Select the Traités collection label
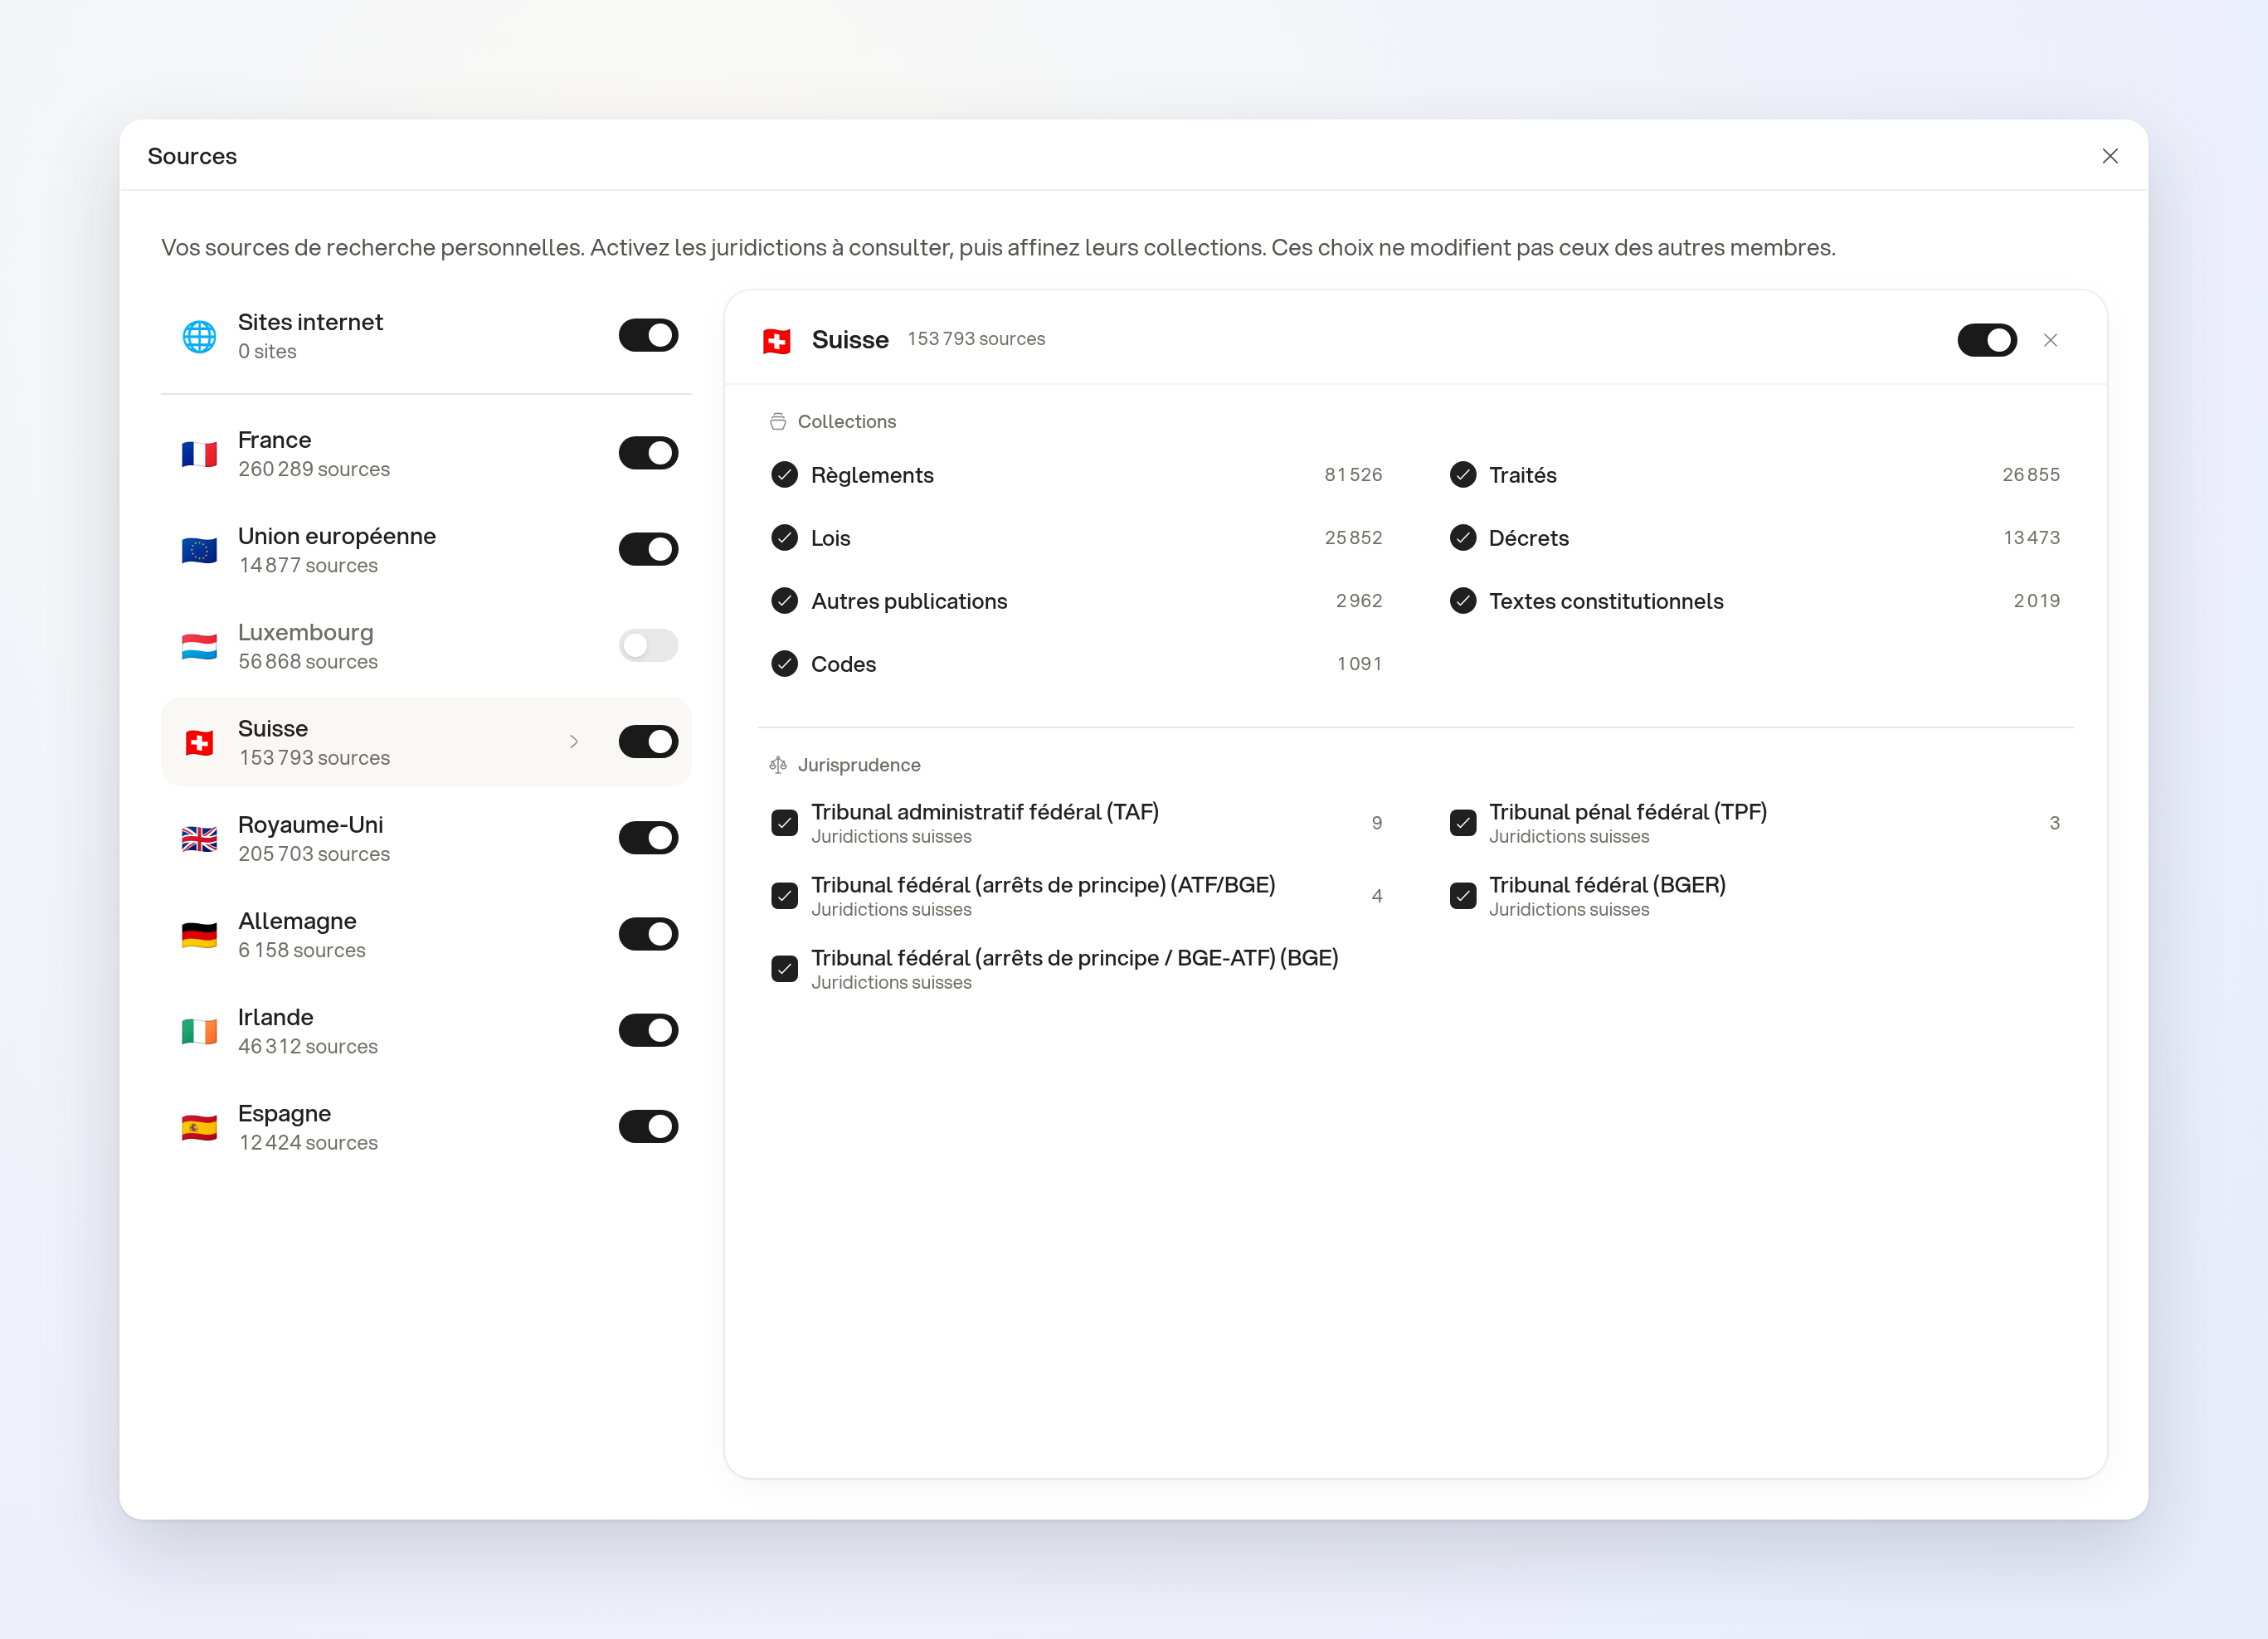Screen dimensions: 2268x1639 point(1522,475)
